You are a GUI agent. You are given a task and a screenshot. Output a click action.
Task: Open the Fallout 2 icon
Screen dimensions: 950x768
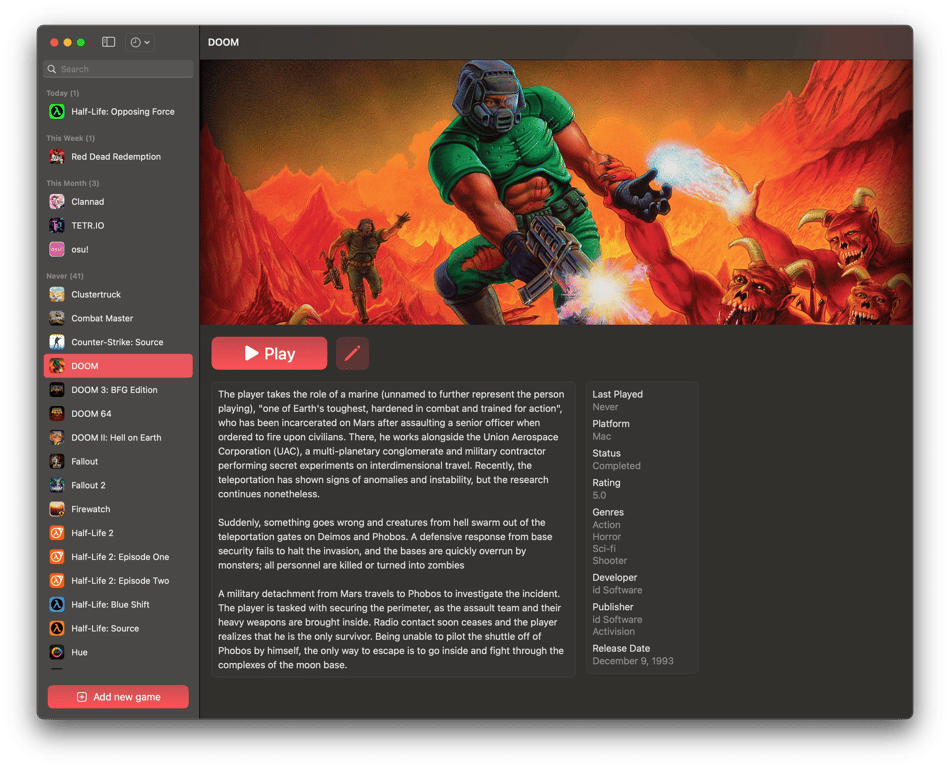pyautogui.click(x=57, y=485)
